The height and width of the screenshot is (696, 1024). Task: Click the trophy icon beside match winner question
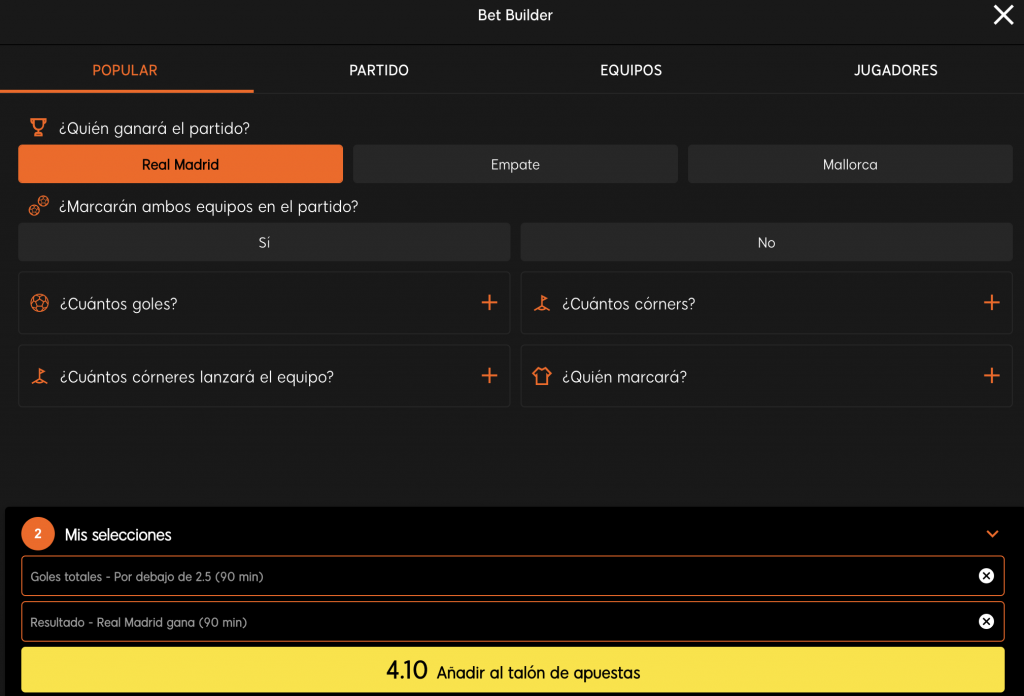[39, 127]
